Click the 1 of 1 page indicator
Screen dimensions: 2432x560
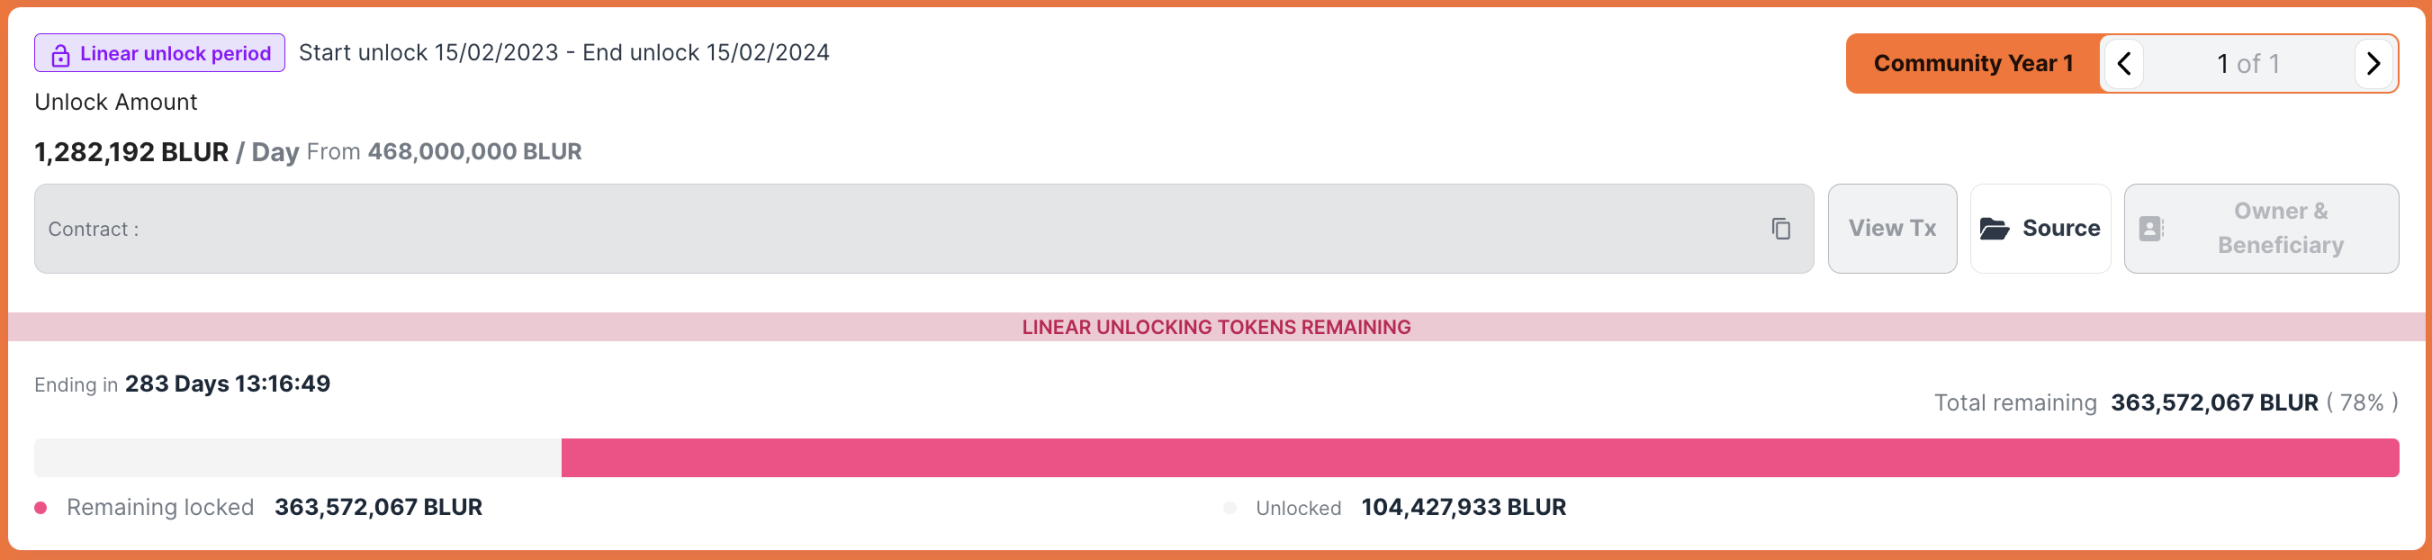tap(2248, 64)
